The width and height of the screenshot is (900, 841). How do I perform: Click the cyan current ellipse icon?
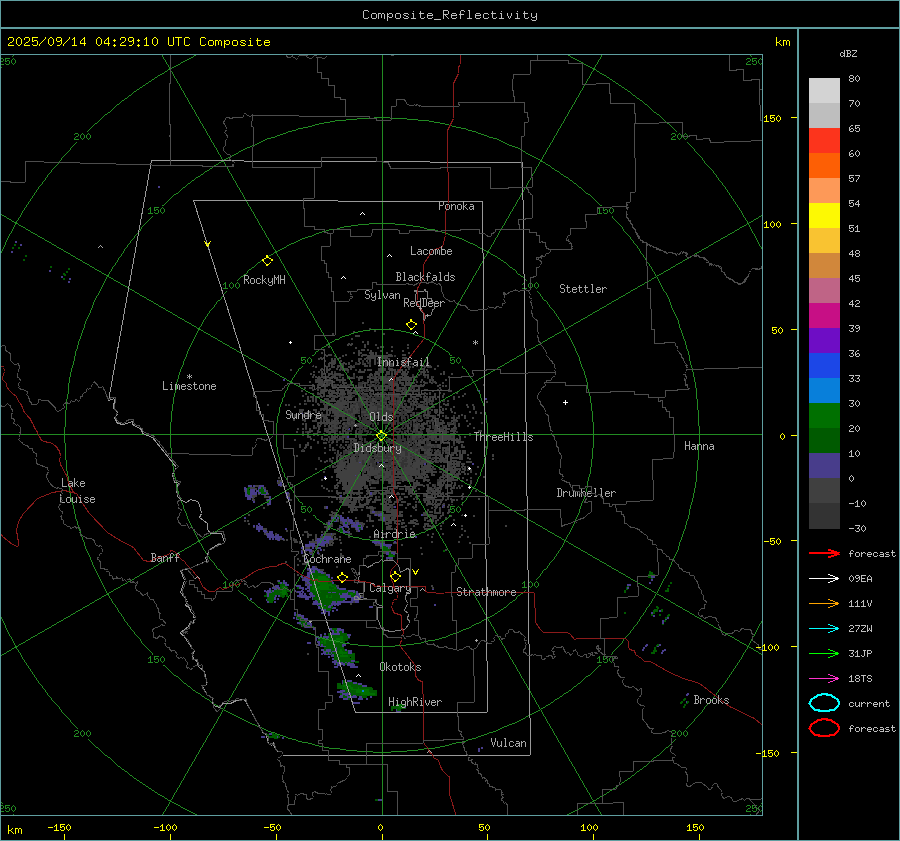click(824, 703)
